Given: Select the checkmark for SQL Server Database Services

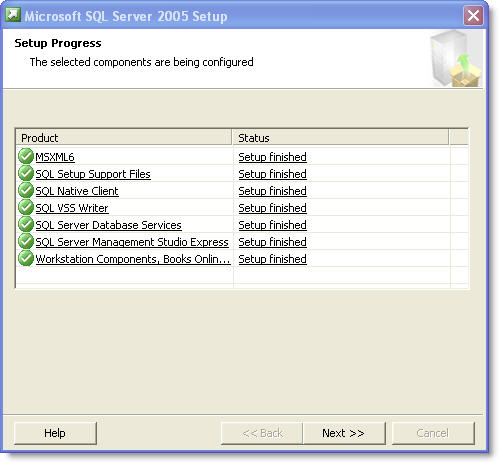Looking at the screenshot, I should [26, 224].
